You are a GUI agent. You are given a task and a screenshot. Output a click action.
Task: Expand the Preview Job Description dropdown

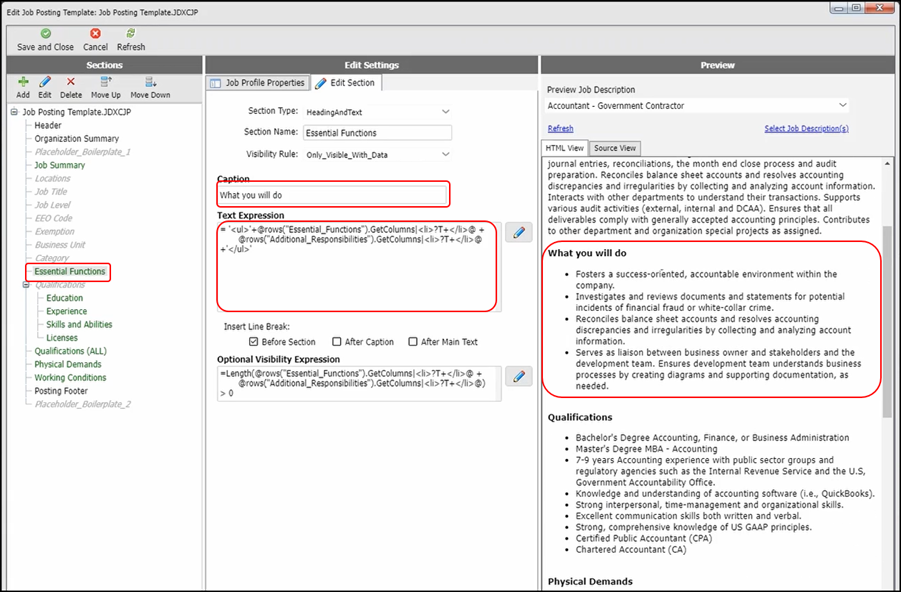point(842,105)
